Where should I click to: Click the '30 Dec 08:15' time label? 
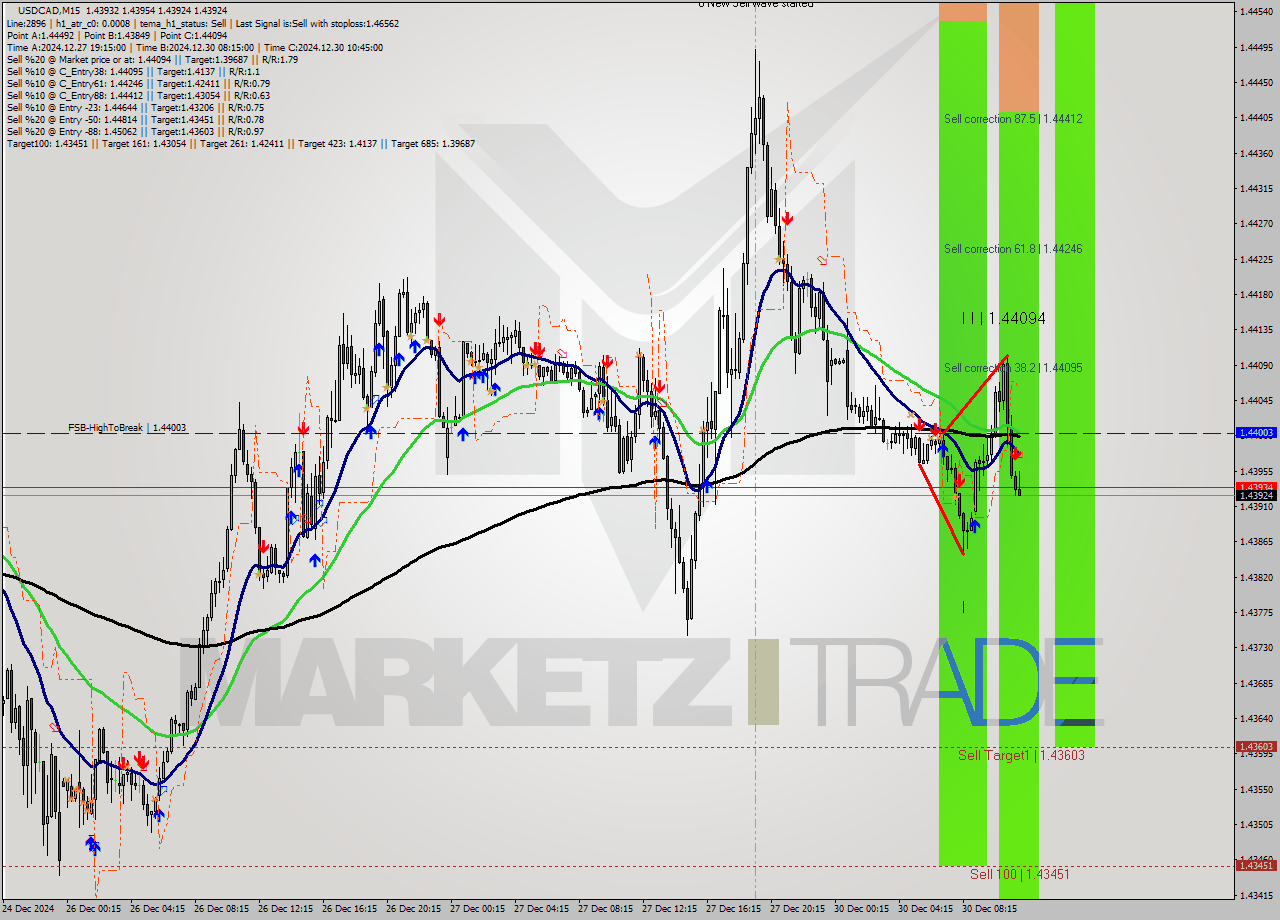click(x=988, y=909)
